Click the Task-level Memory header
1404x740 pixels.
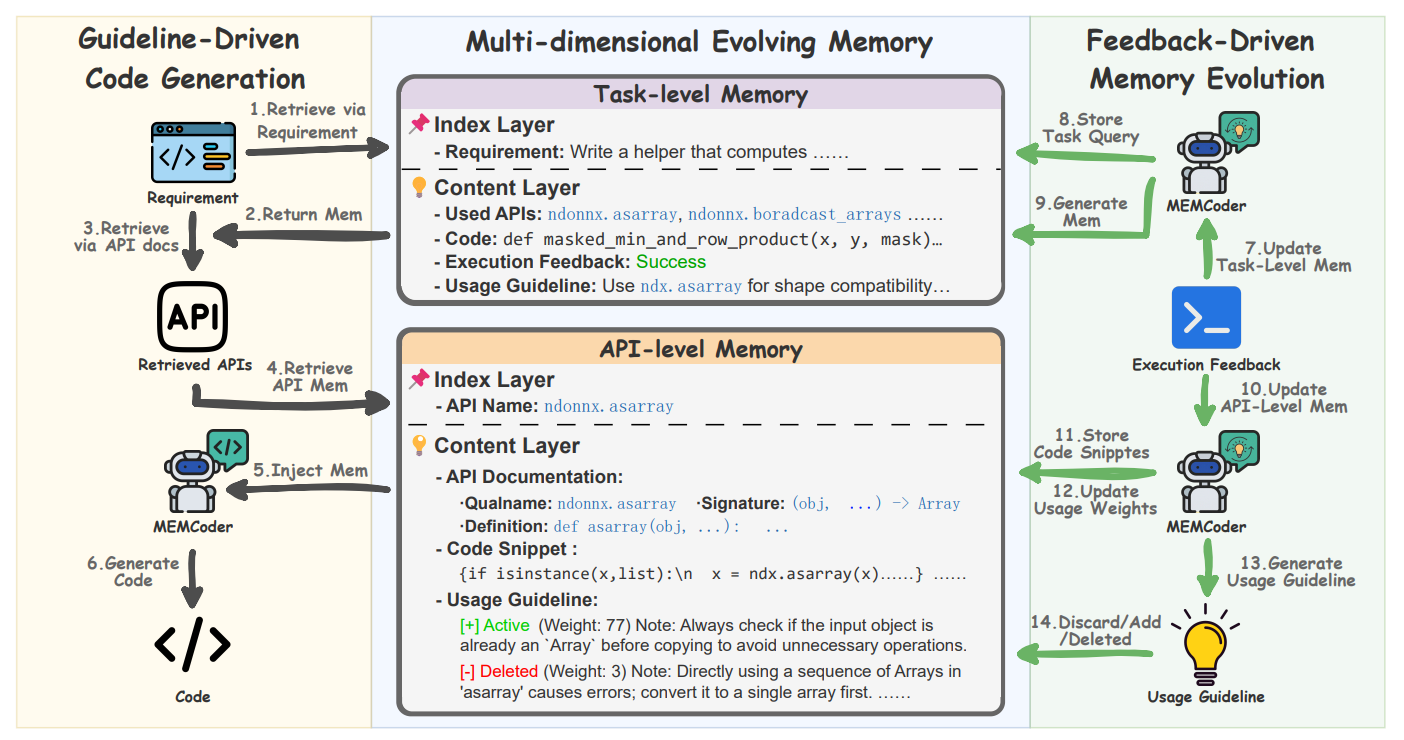(x=700, y=94)
